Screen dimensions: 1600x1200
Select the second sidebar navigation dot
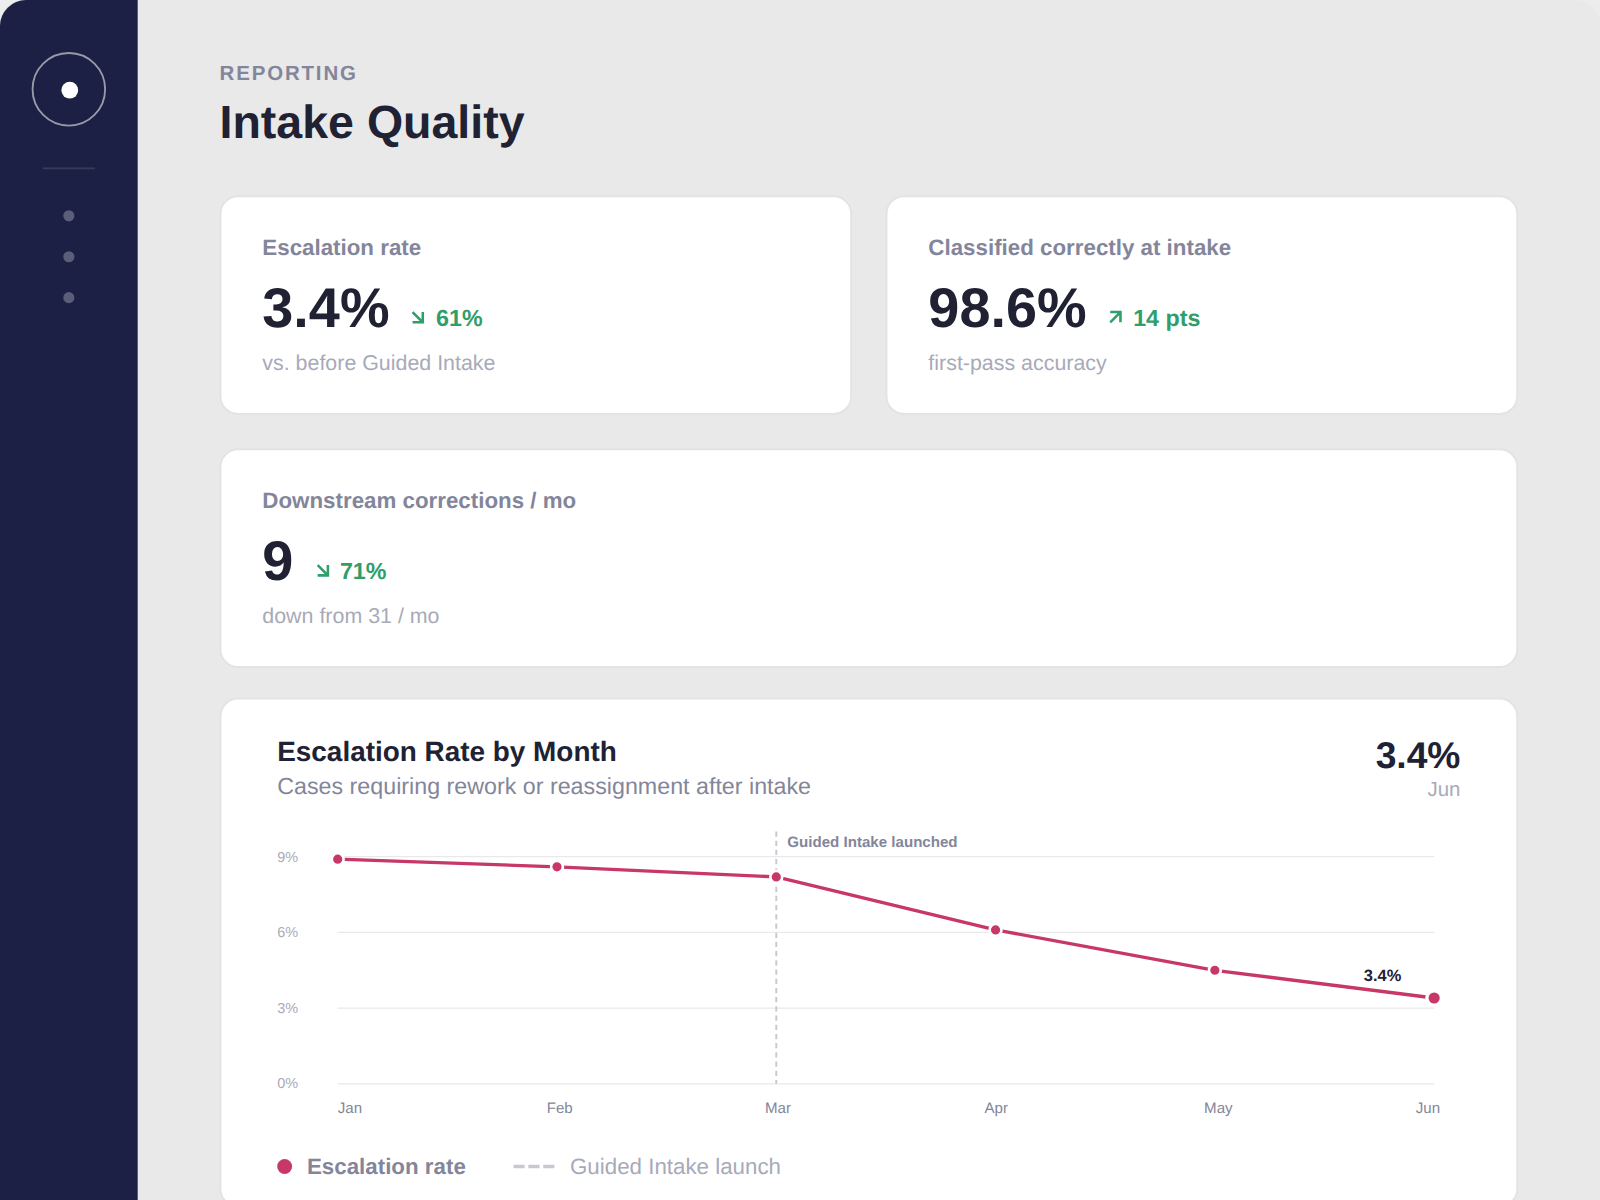tap(69, 257)
